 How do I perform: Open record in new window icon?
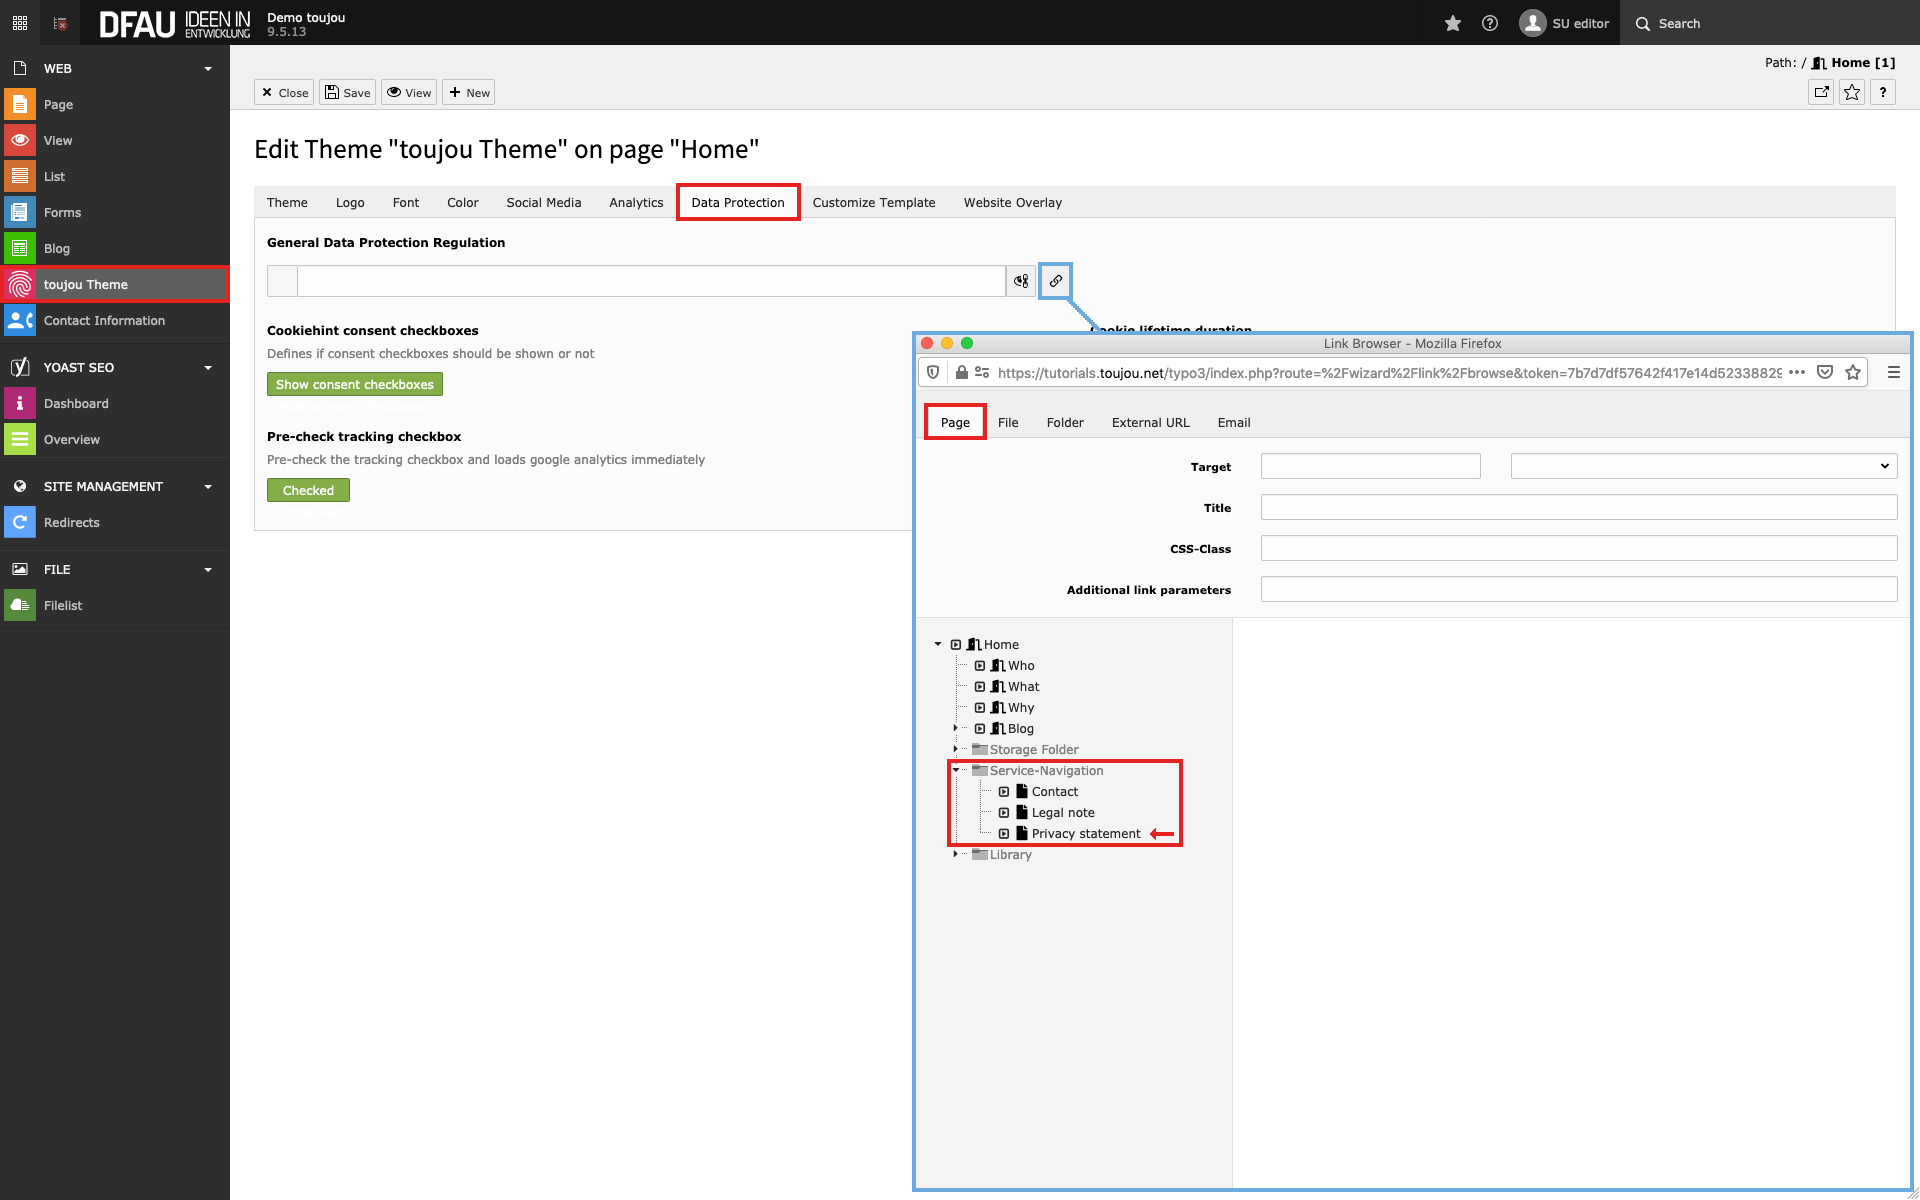[x=1822, y=92]
